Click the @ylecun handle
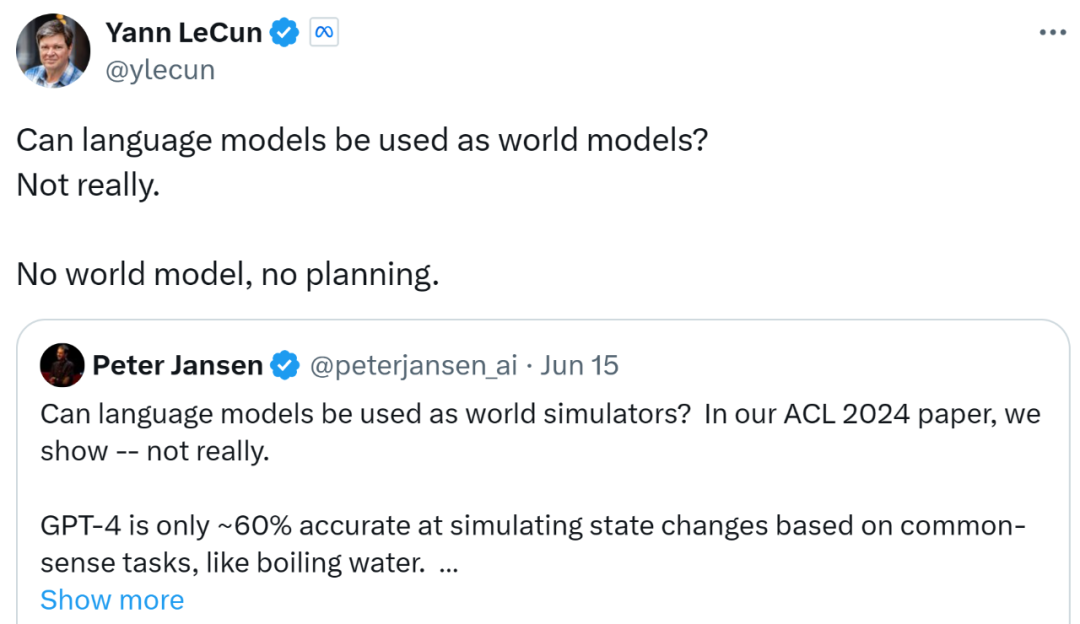1080x624 pixels. click(160, 69)
